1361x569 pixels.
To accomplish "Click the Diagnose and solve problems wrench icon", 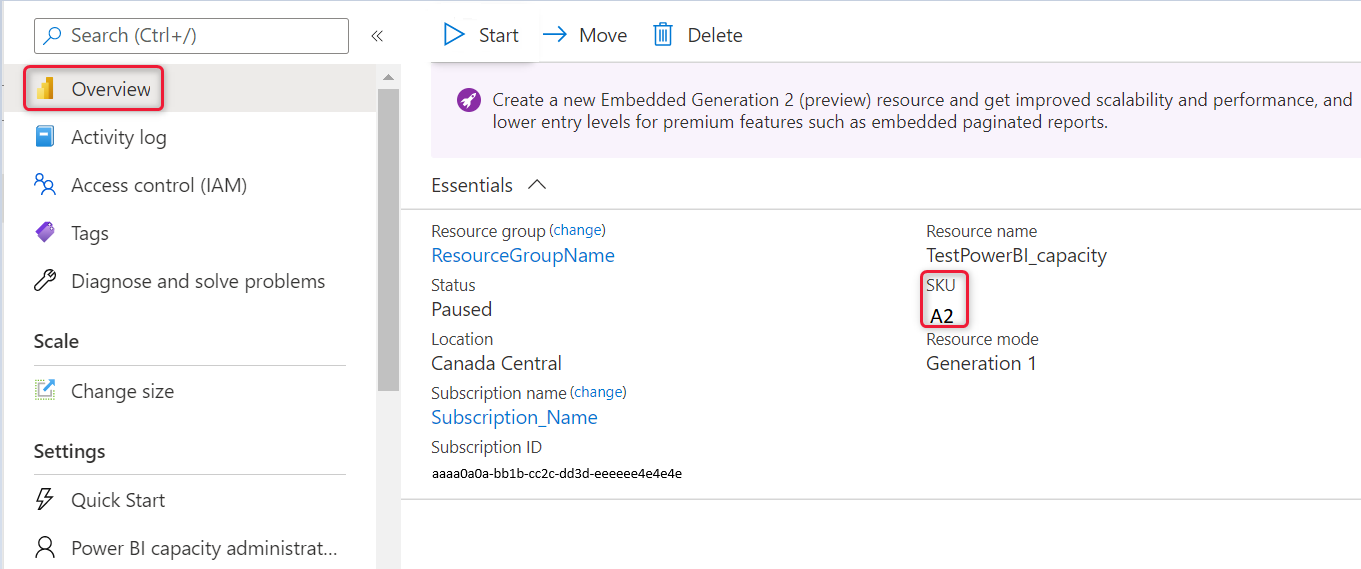I will pyautogui.click(x=45, y=281).
